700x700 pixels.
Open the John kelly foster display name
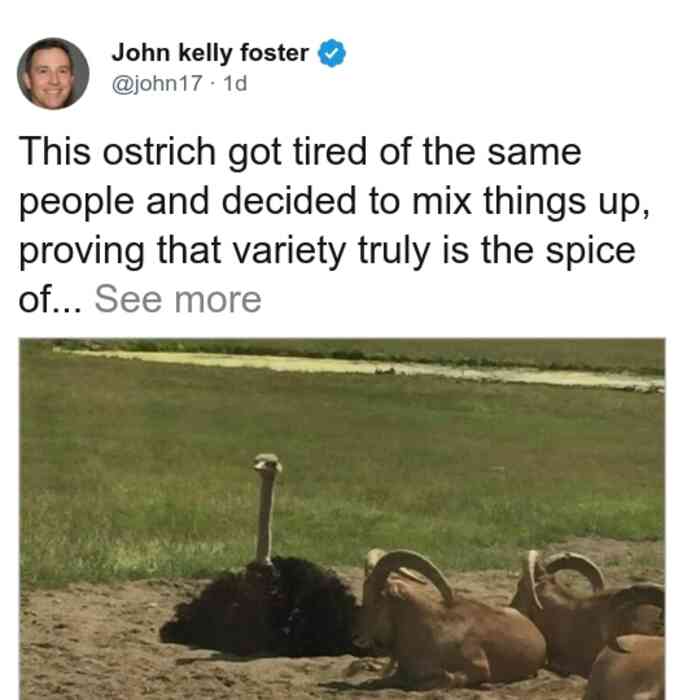pos(210,53)
